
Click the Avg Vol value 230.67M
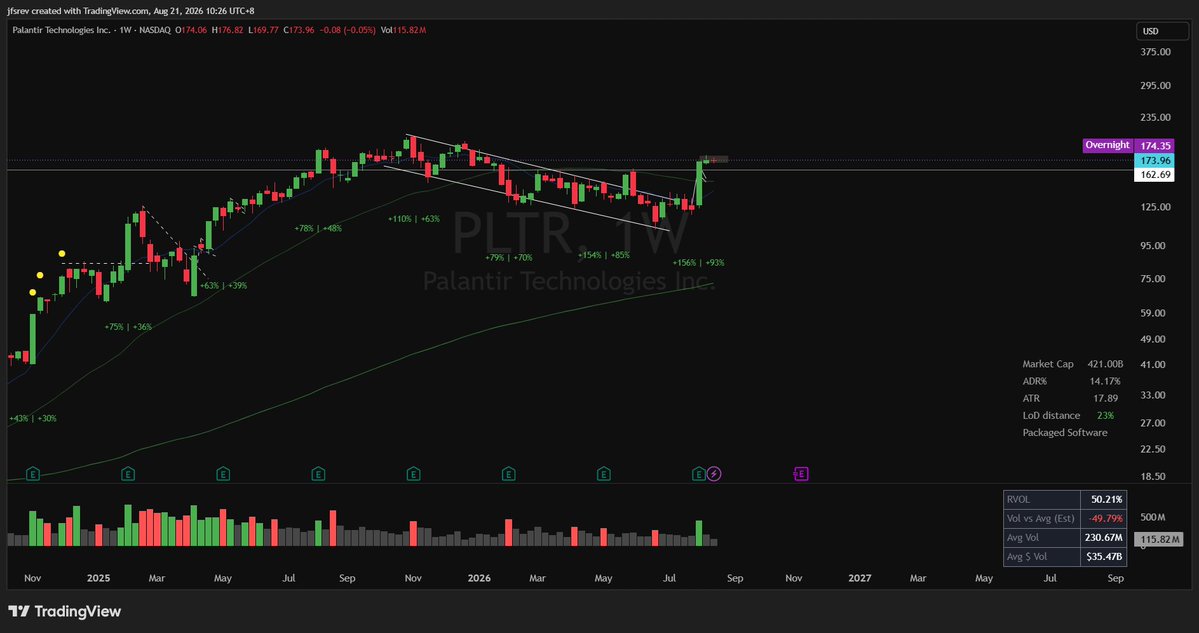pos(1103,537)
